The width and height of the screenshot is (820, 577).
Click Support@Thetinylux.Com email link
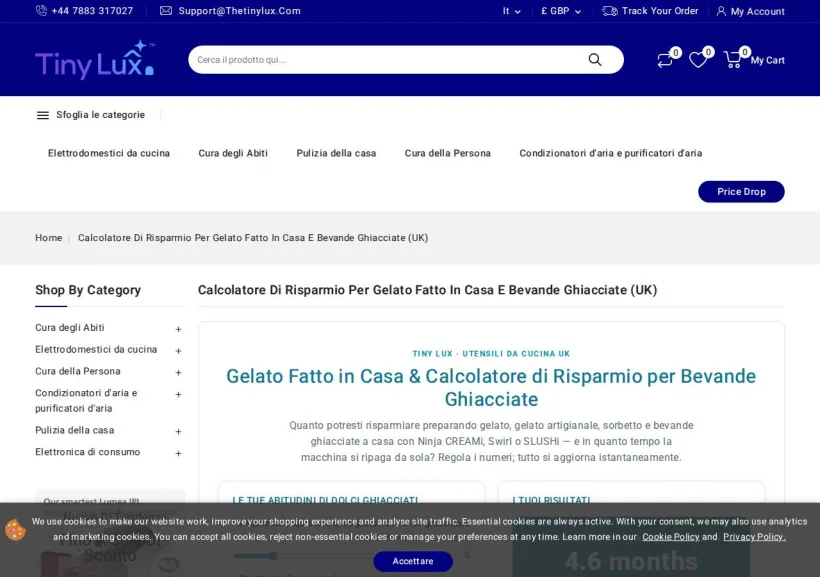pos(240,11)
